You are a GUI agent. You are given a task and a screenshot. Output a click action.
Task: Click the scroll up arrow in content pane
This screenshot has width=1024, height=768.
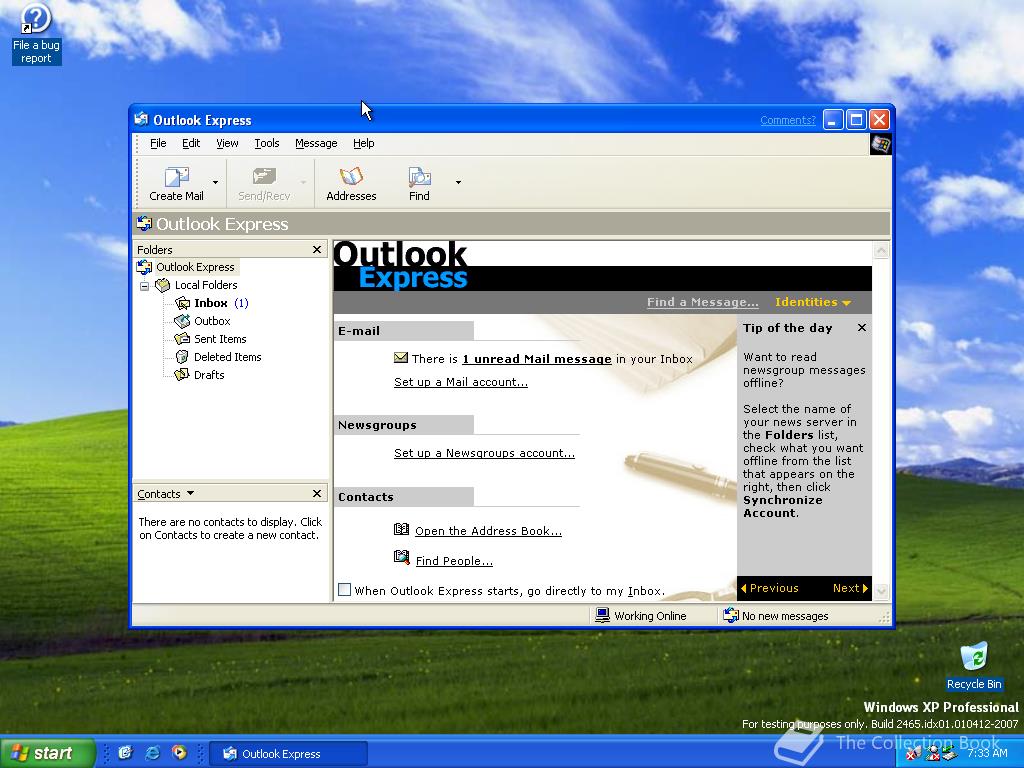pos(881,250)
